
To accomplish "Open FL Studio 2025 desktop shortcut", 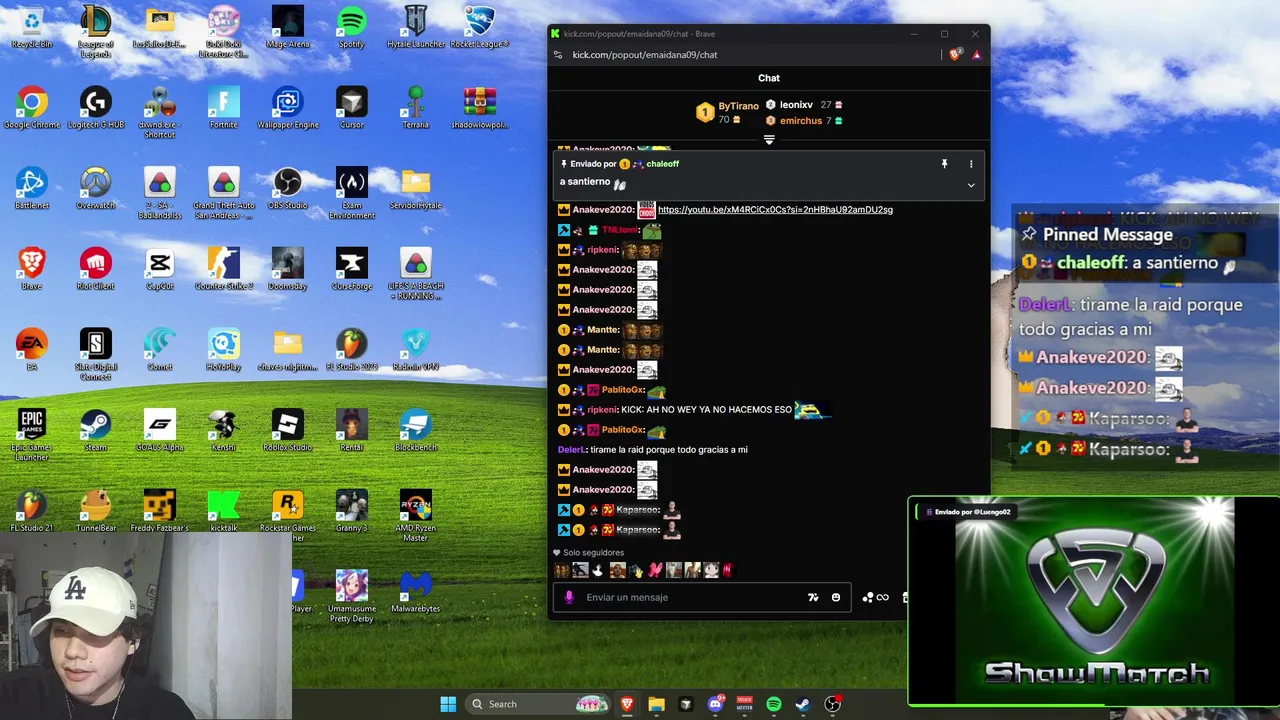I will (x=351, y=350).
